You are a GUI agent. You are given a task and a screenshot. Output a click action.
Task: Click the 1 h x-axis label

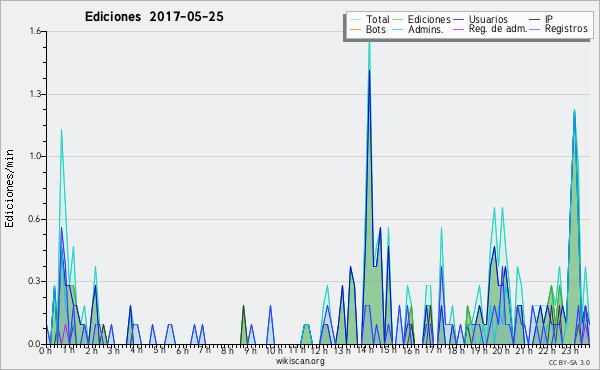pyautogui.click(x=68, y=350)
